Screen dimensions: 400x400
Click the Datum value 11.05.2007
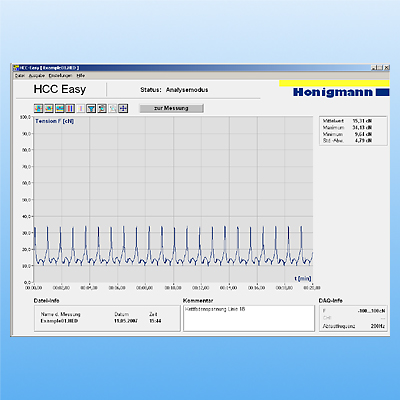tap(126, 321)
